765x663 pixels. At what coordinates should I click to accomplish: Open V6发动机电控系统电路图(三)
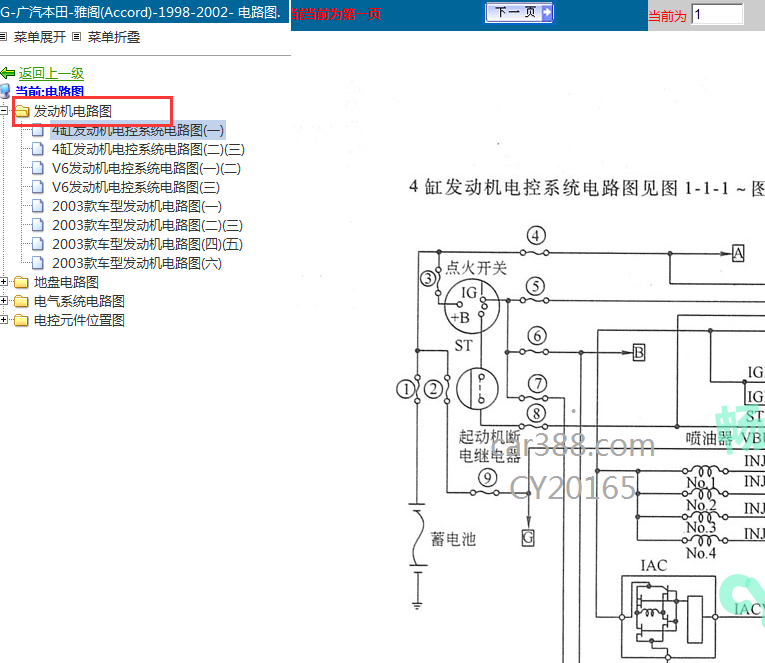tap(136, 187)
